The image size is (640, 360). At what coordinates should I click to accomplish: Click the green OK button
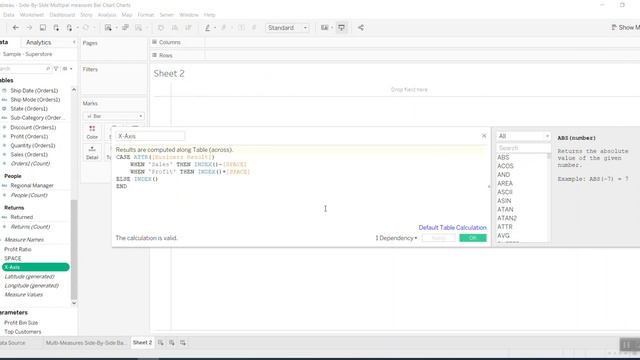(473, 238)
